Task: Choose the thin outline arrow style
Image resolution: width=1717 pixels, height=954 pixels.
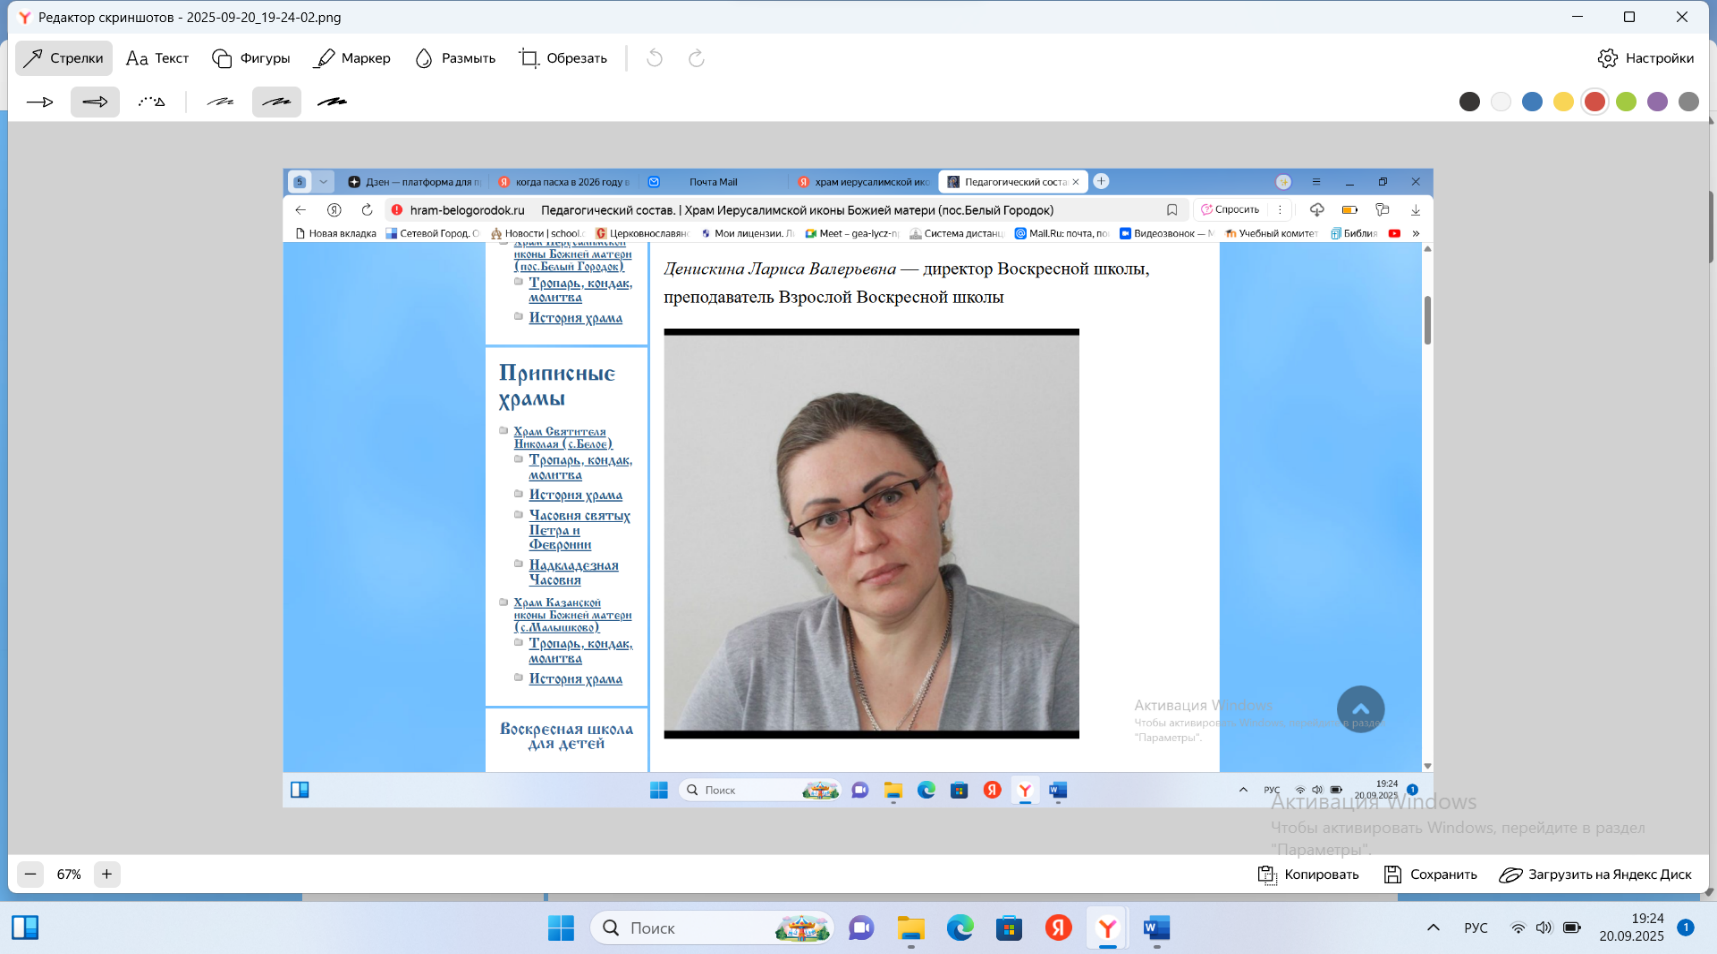Action: pos(40,102)
